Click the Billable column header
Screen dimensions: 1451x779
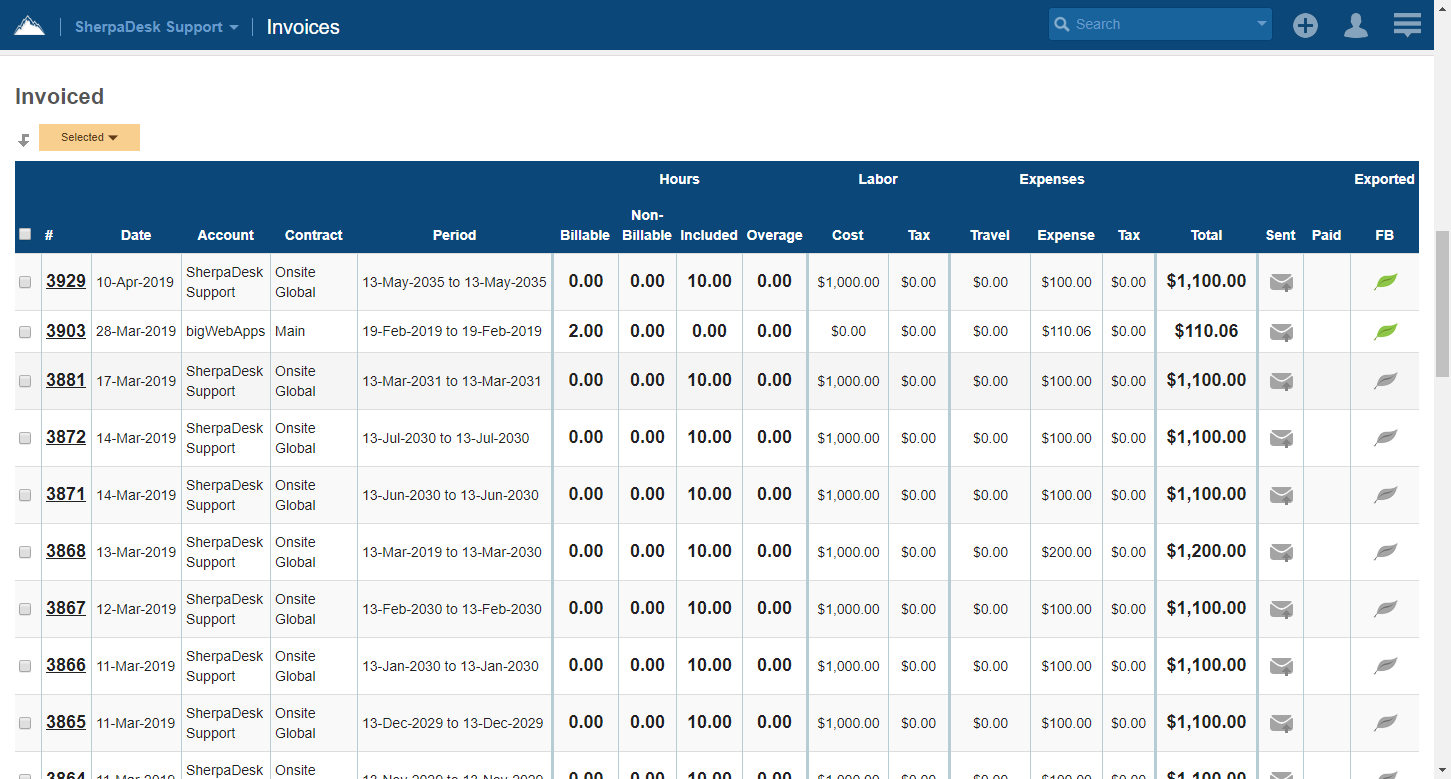(x=585, y=235)
